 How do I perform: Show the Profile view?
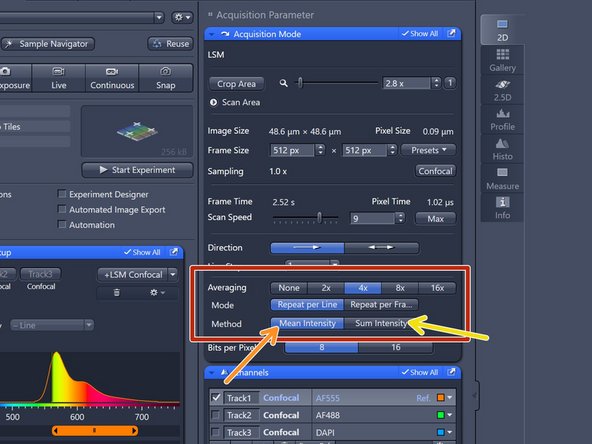coord(502,119)
